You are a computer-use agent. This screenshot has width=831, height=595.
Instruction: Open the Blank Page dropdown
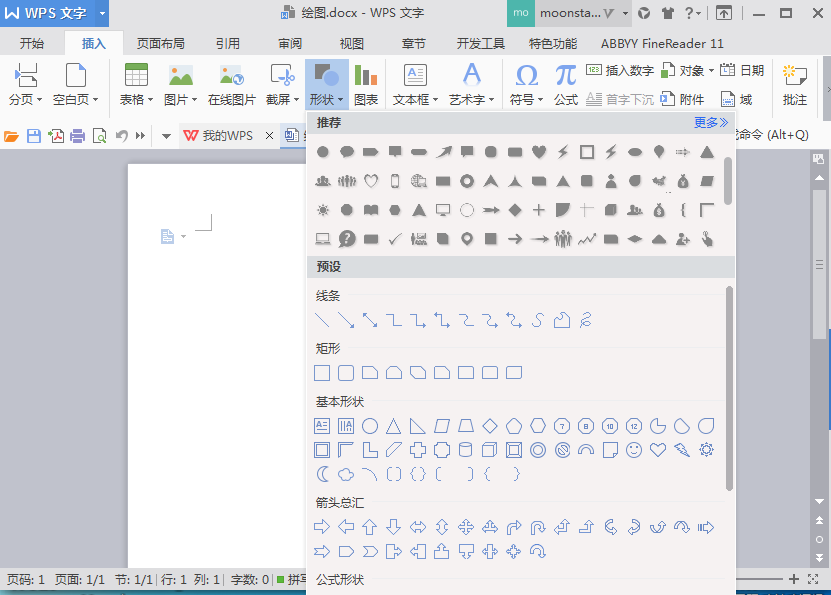pyautogui.click(x=75, y=84)
